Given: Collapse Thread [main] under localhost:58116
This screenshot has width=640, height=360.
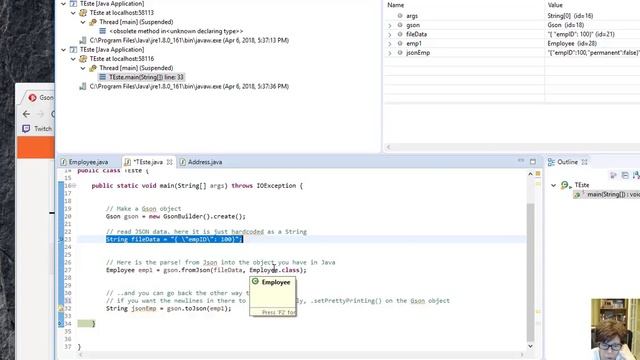Looking at the screenshot, I should coord(83,68).
